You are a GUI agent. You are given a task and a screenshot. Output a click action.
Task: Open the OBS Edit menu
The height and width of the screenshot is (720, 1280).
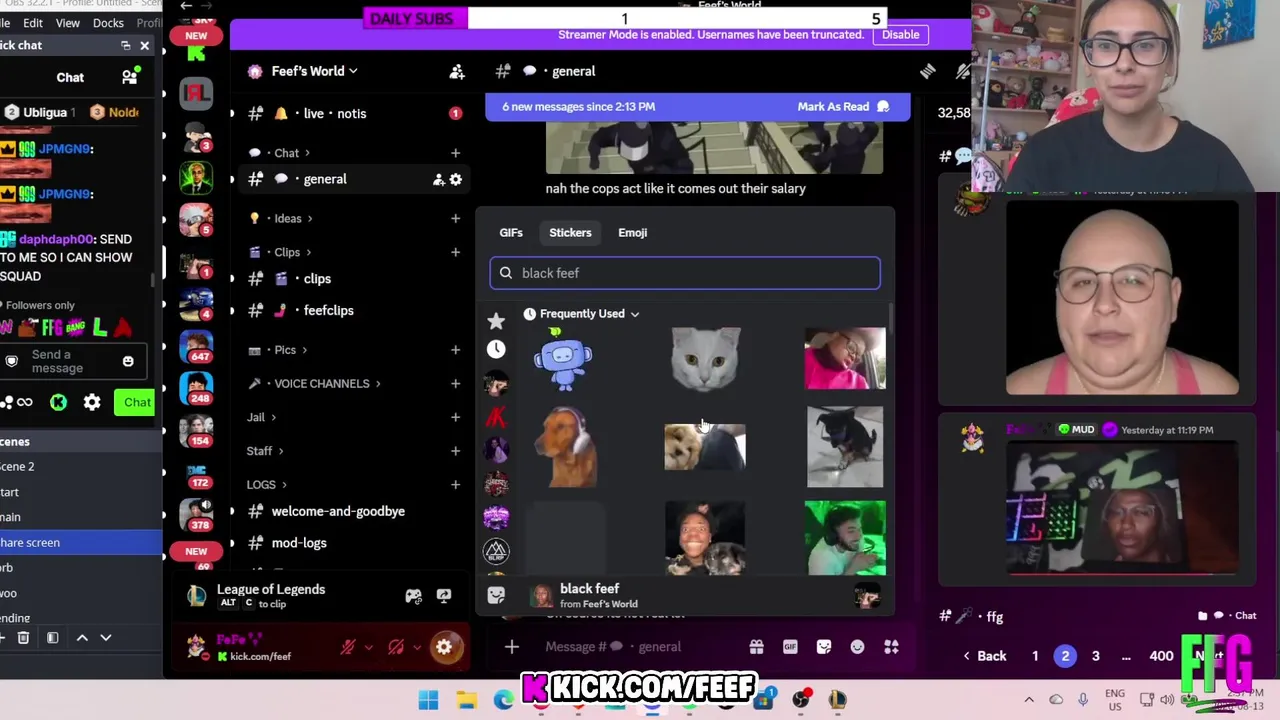(x=33, y=23)
